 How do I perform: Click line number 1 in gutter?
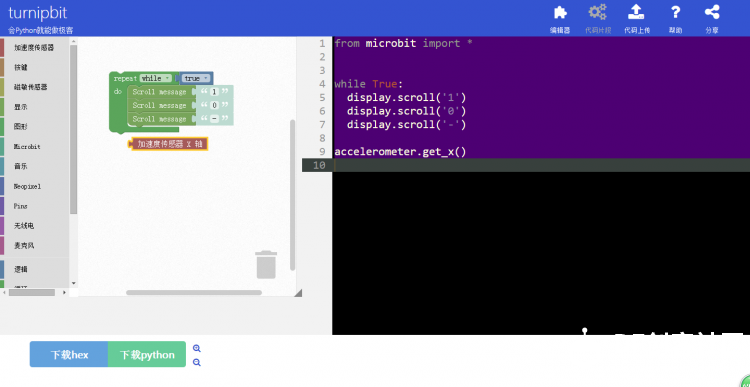click(322, 44)
